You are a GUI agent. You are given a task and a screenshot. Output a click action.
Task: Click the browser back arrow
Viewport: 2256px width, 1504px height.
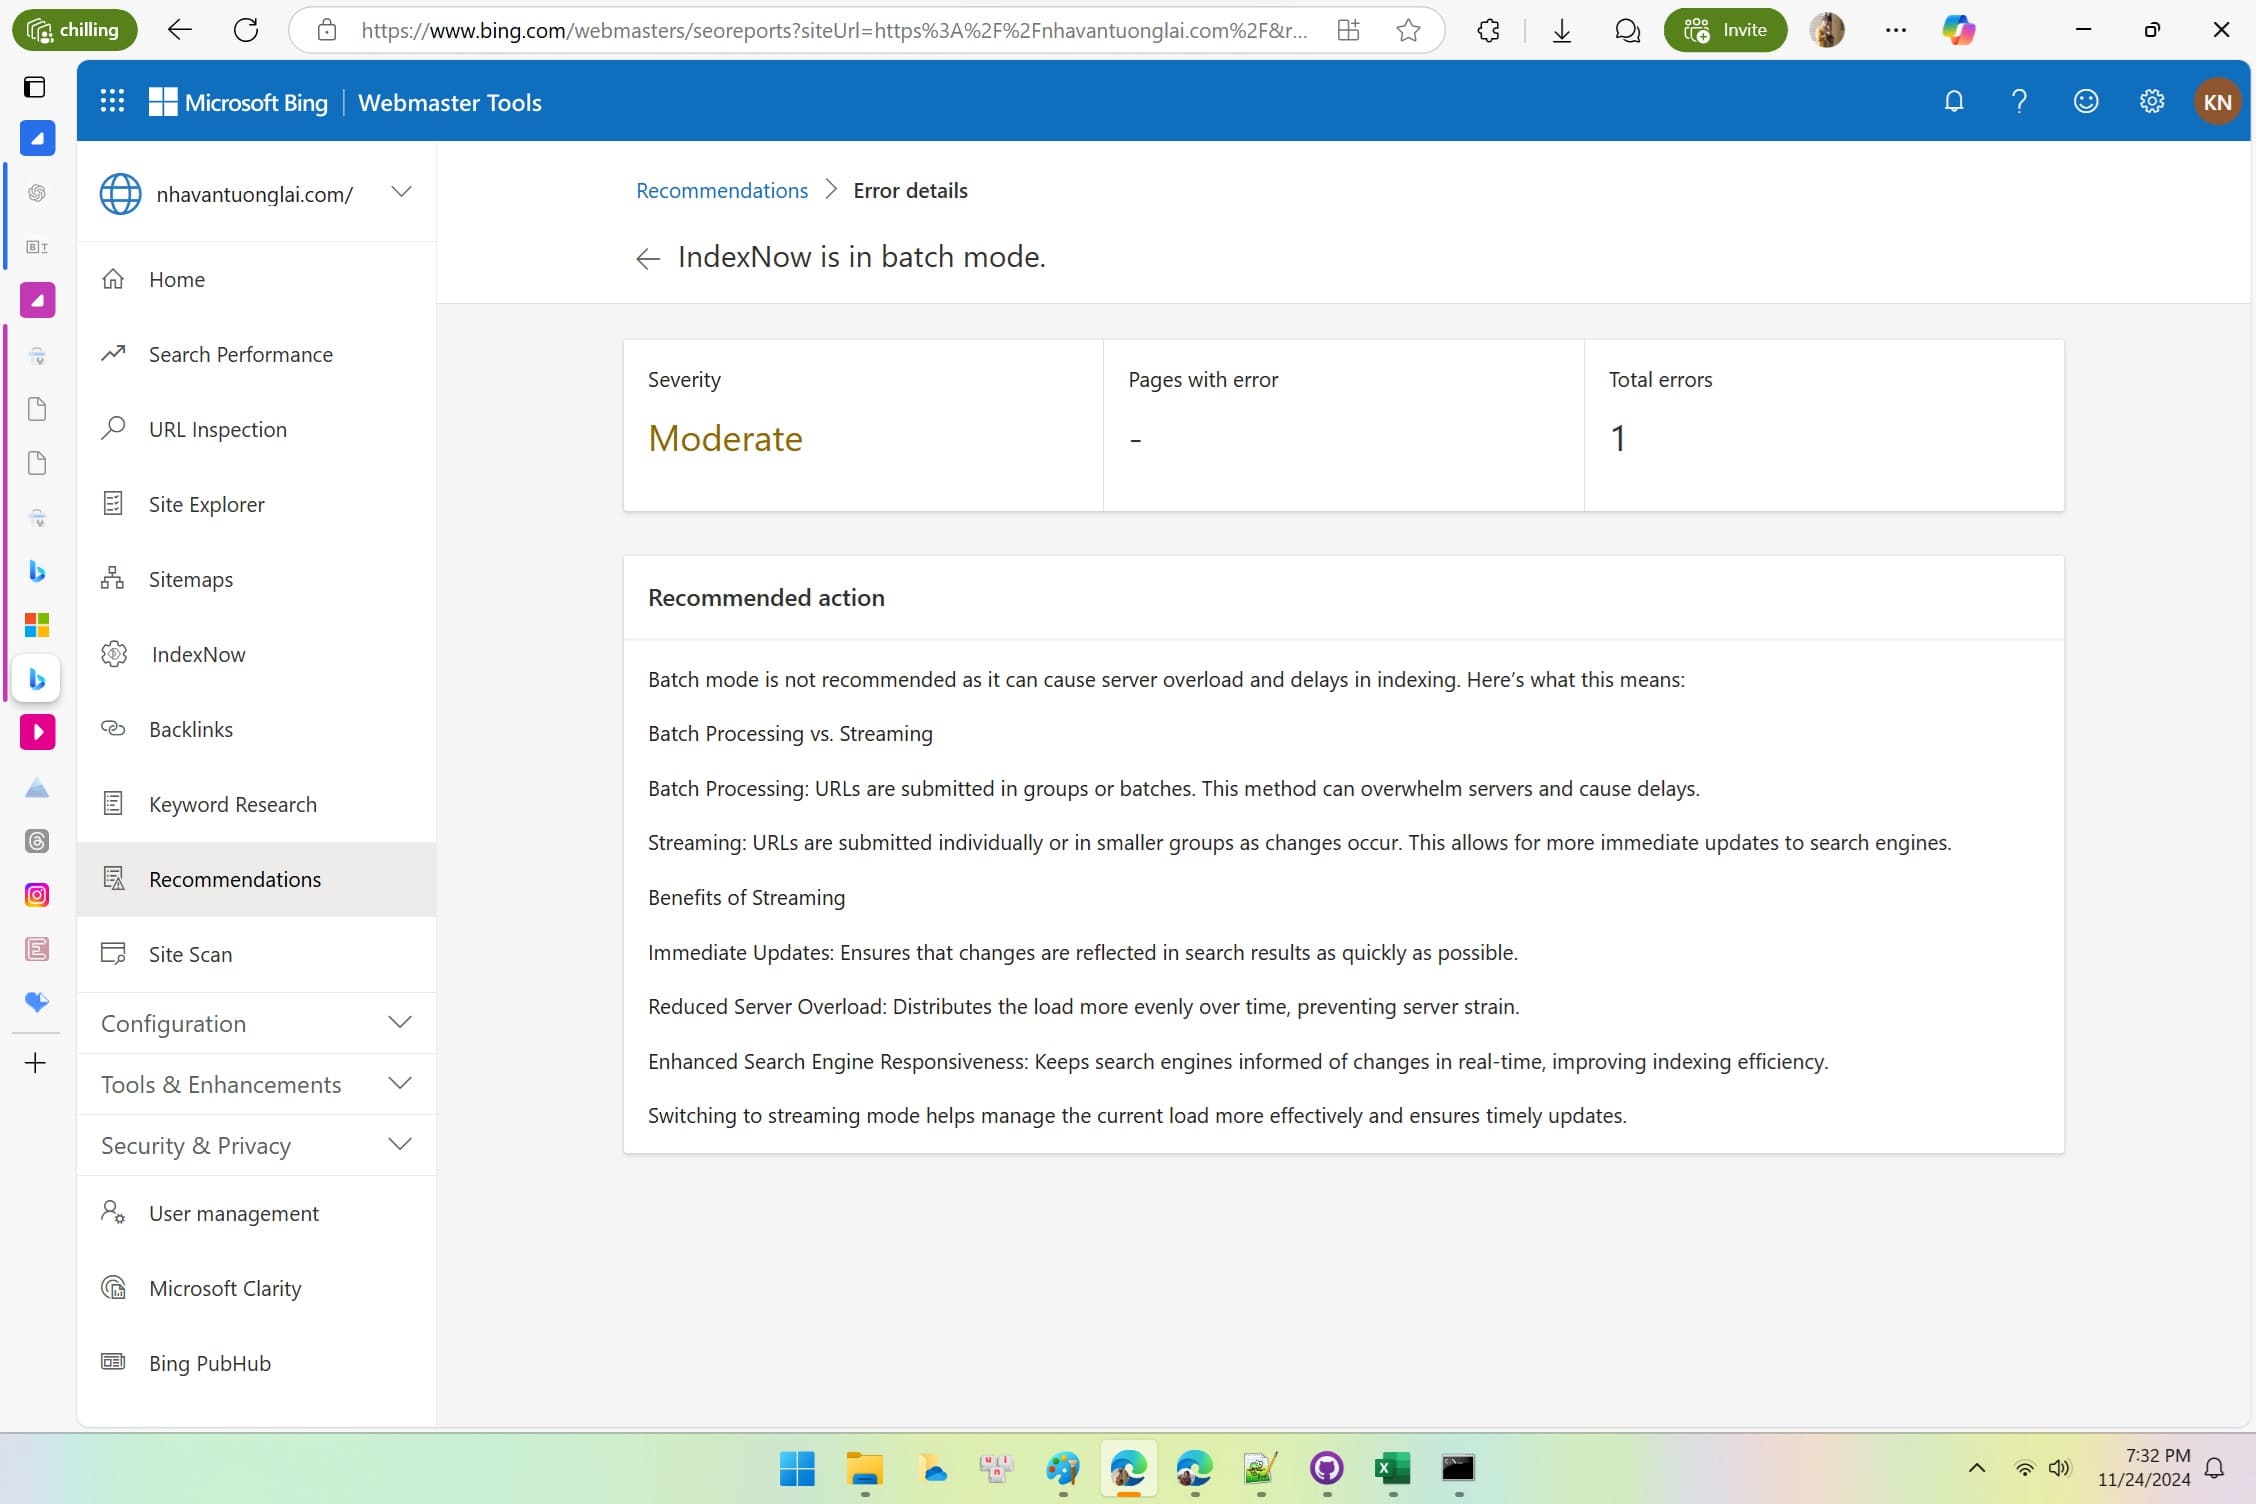(179, 30)
